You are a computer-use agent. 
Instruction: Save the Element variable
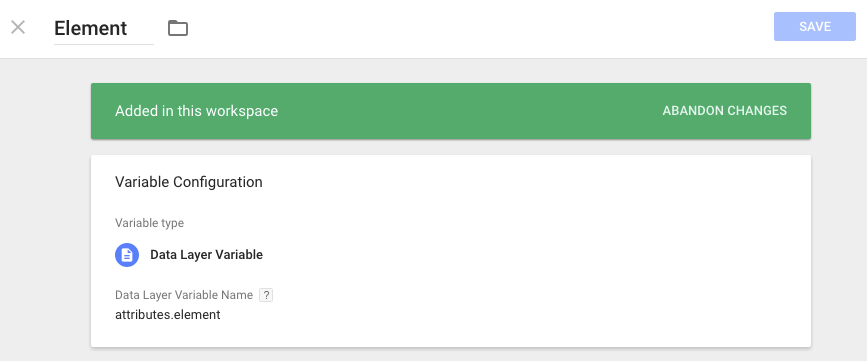(x=814, y=27)
